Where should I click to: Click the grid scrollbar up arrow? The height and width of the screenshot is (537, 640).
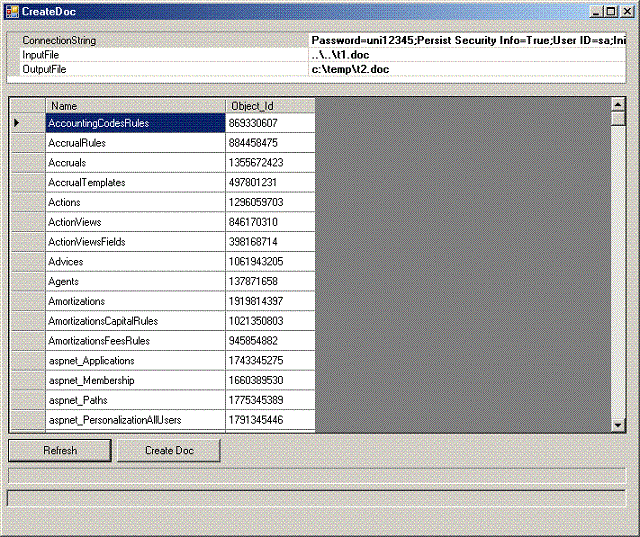tap(618, 104)
